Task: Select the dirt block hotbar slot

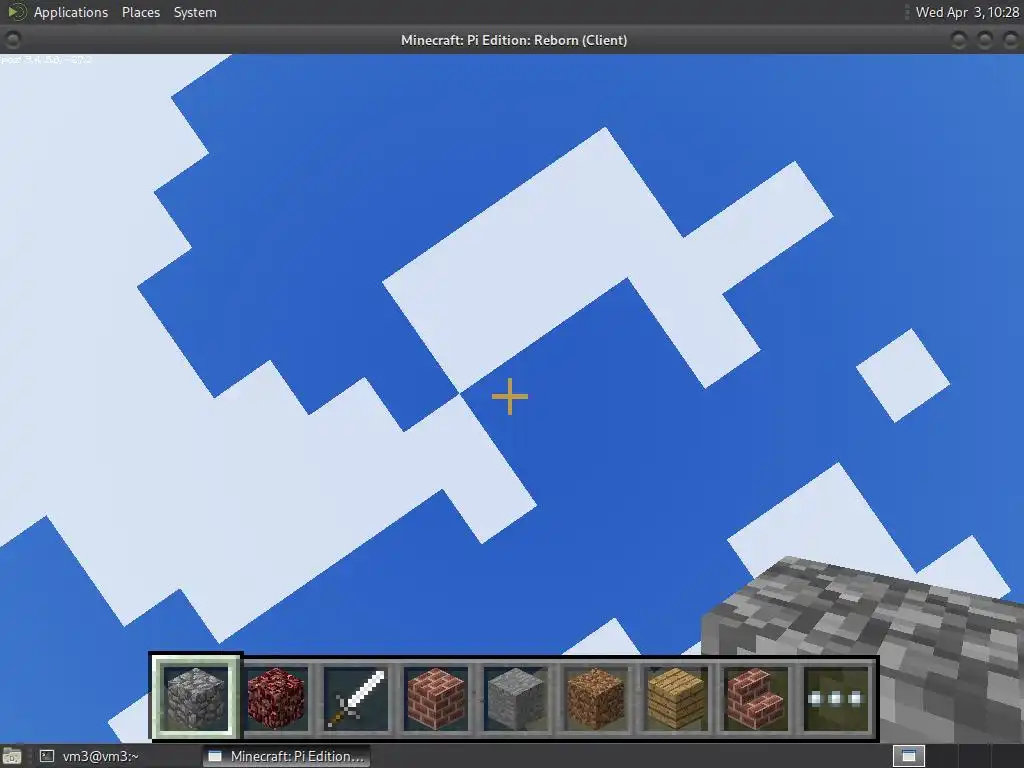Action: pos(596,698)
